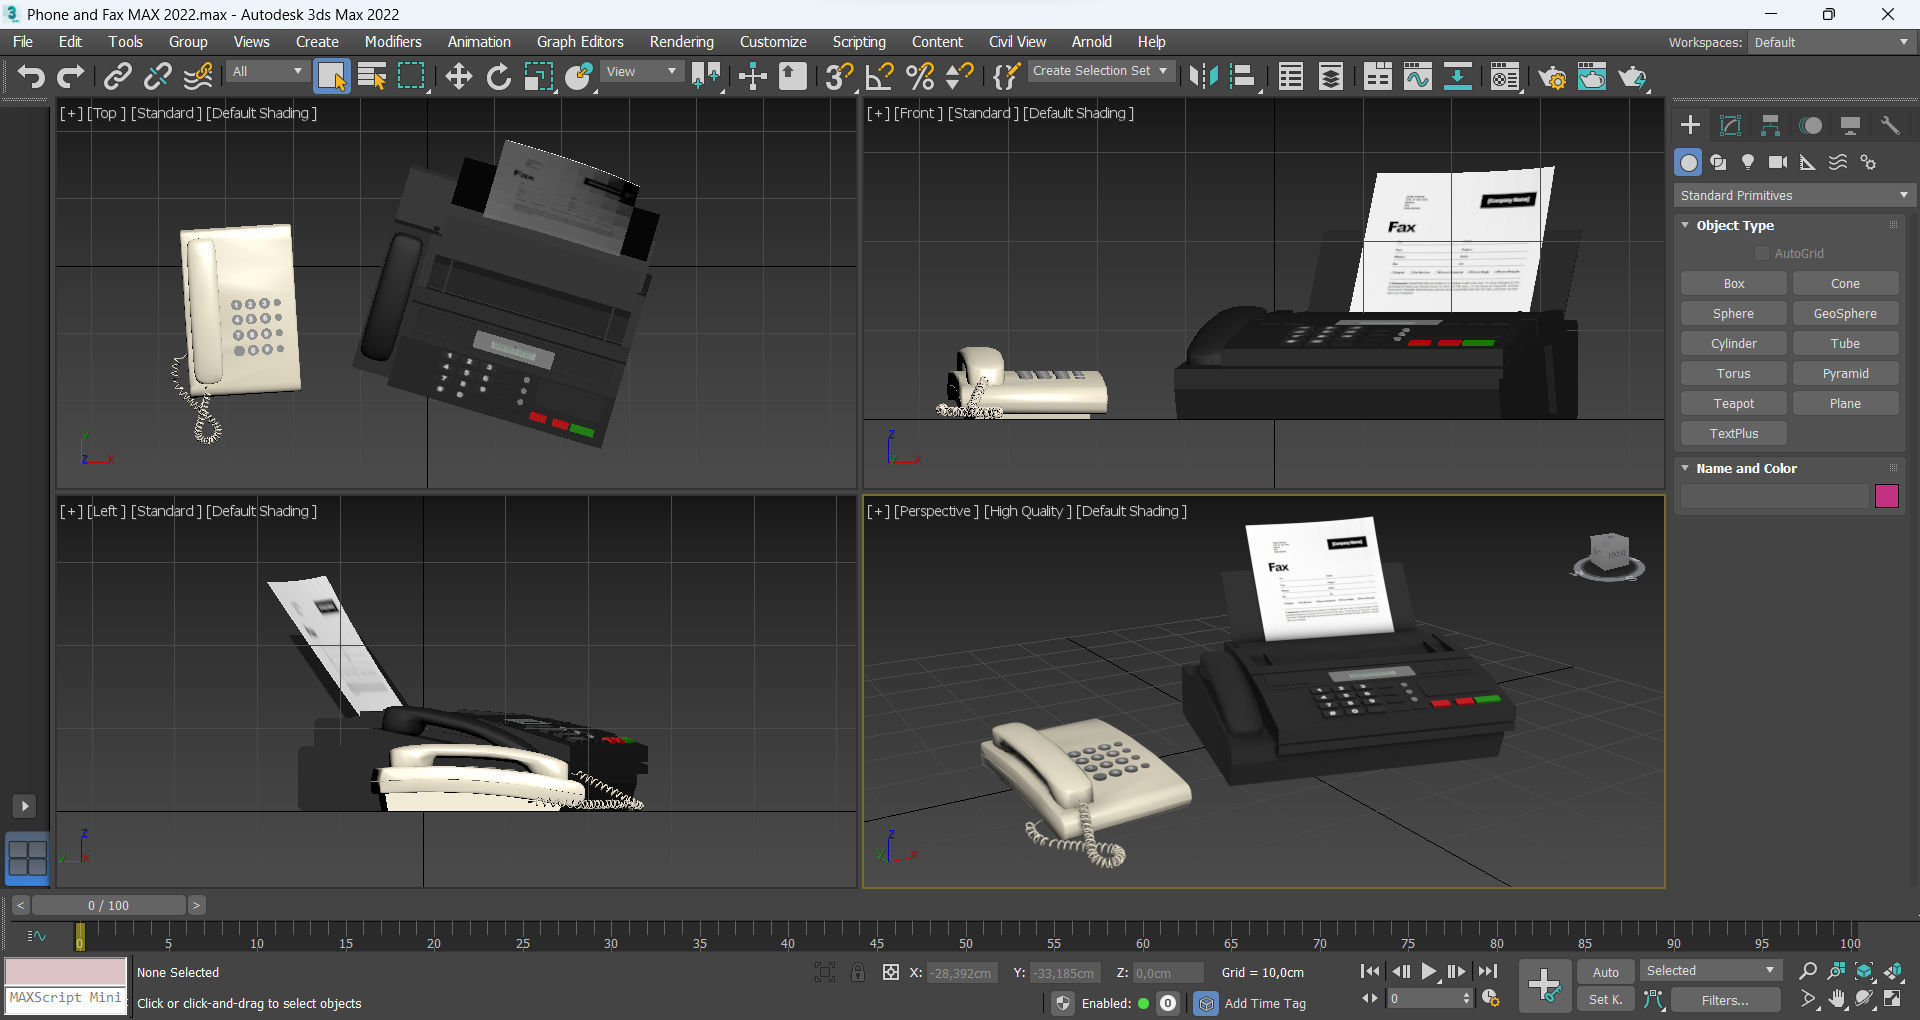This screenshot has width=1920, height=1020.
Task: Select the Bind to Space Warp tool
Action: (x=198, y=76)
